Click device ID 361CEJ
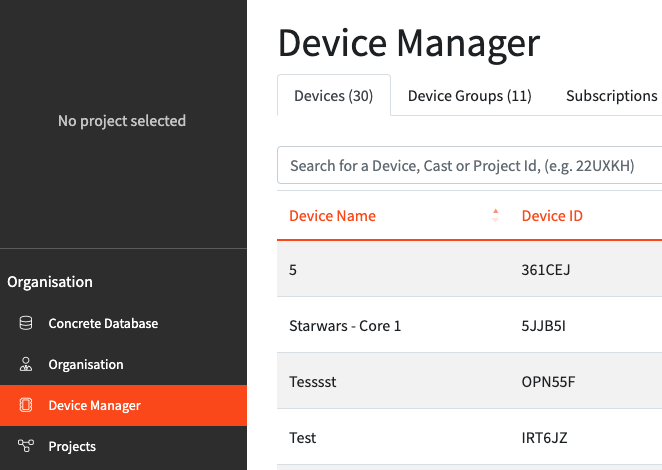662x470 pixels. click(x=546, y=270)
